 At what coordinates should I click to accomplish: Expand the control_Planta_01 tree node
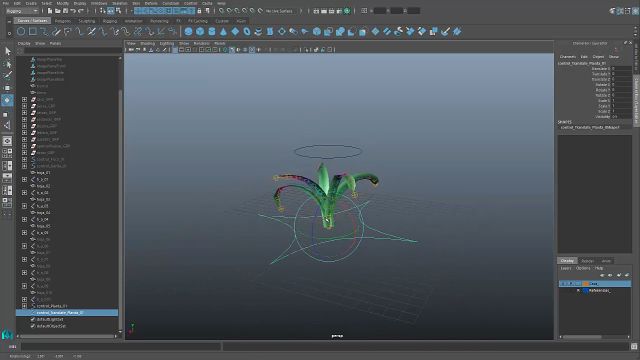(24, 306)
